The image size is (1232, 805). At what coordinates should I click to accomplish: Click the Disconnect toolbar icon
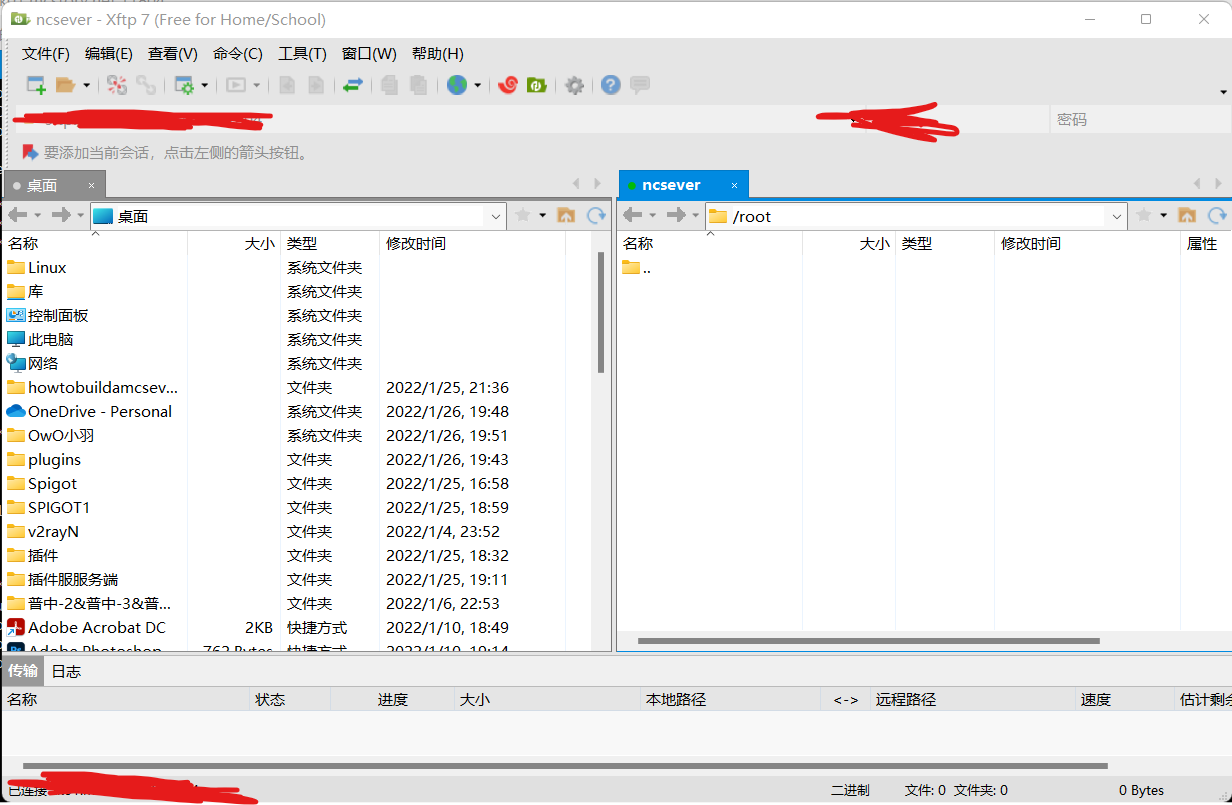(117, 85)
